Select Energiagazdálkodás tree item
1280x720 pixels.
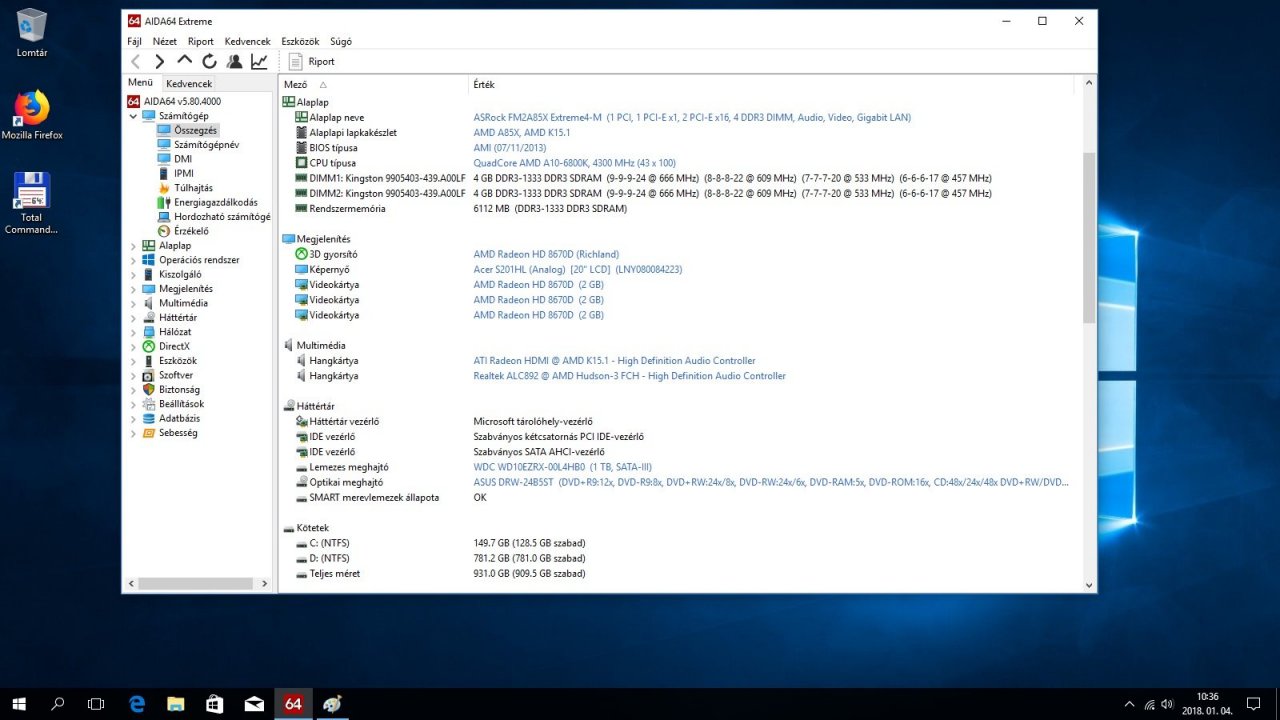coord(215,202)
